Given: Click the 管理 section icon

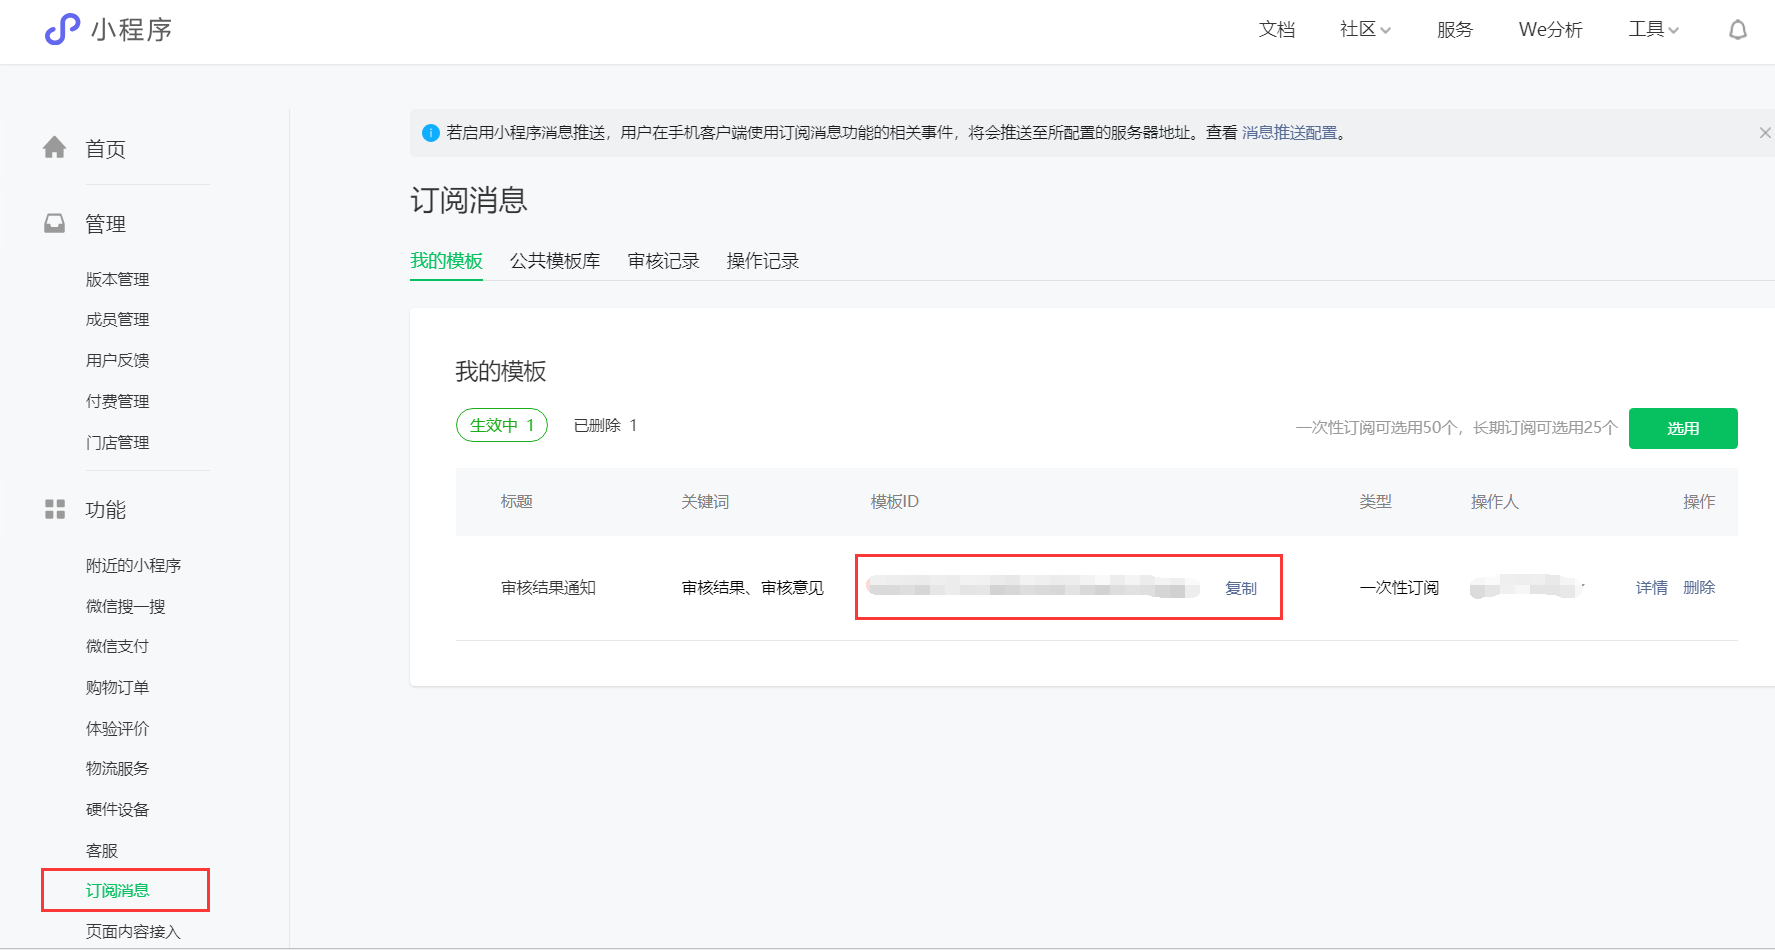Looking at the screenshot, I should click(55, 222).
